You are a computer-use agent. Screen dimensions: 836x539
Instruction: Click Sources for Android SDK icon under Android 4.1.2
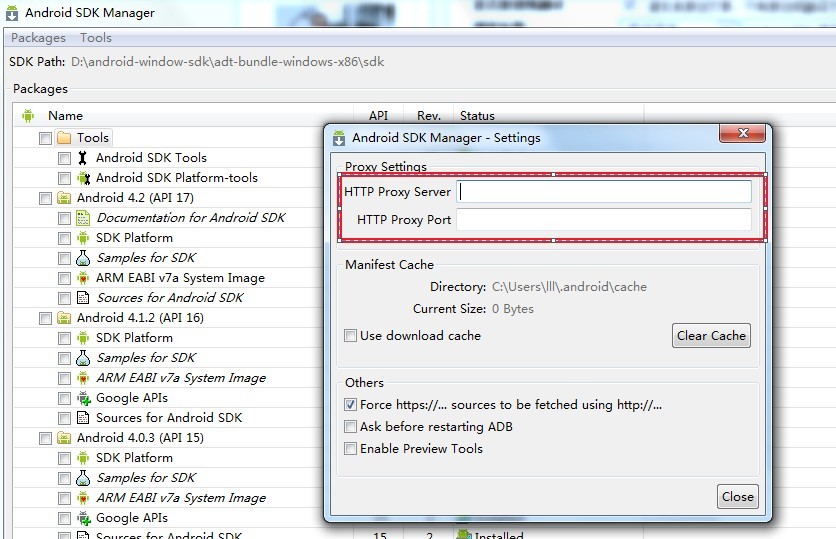83,417
